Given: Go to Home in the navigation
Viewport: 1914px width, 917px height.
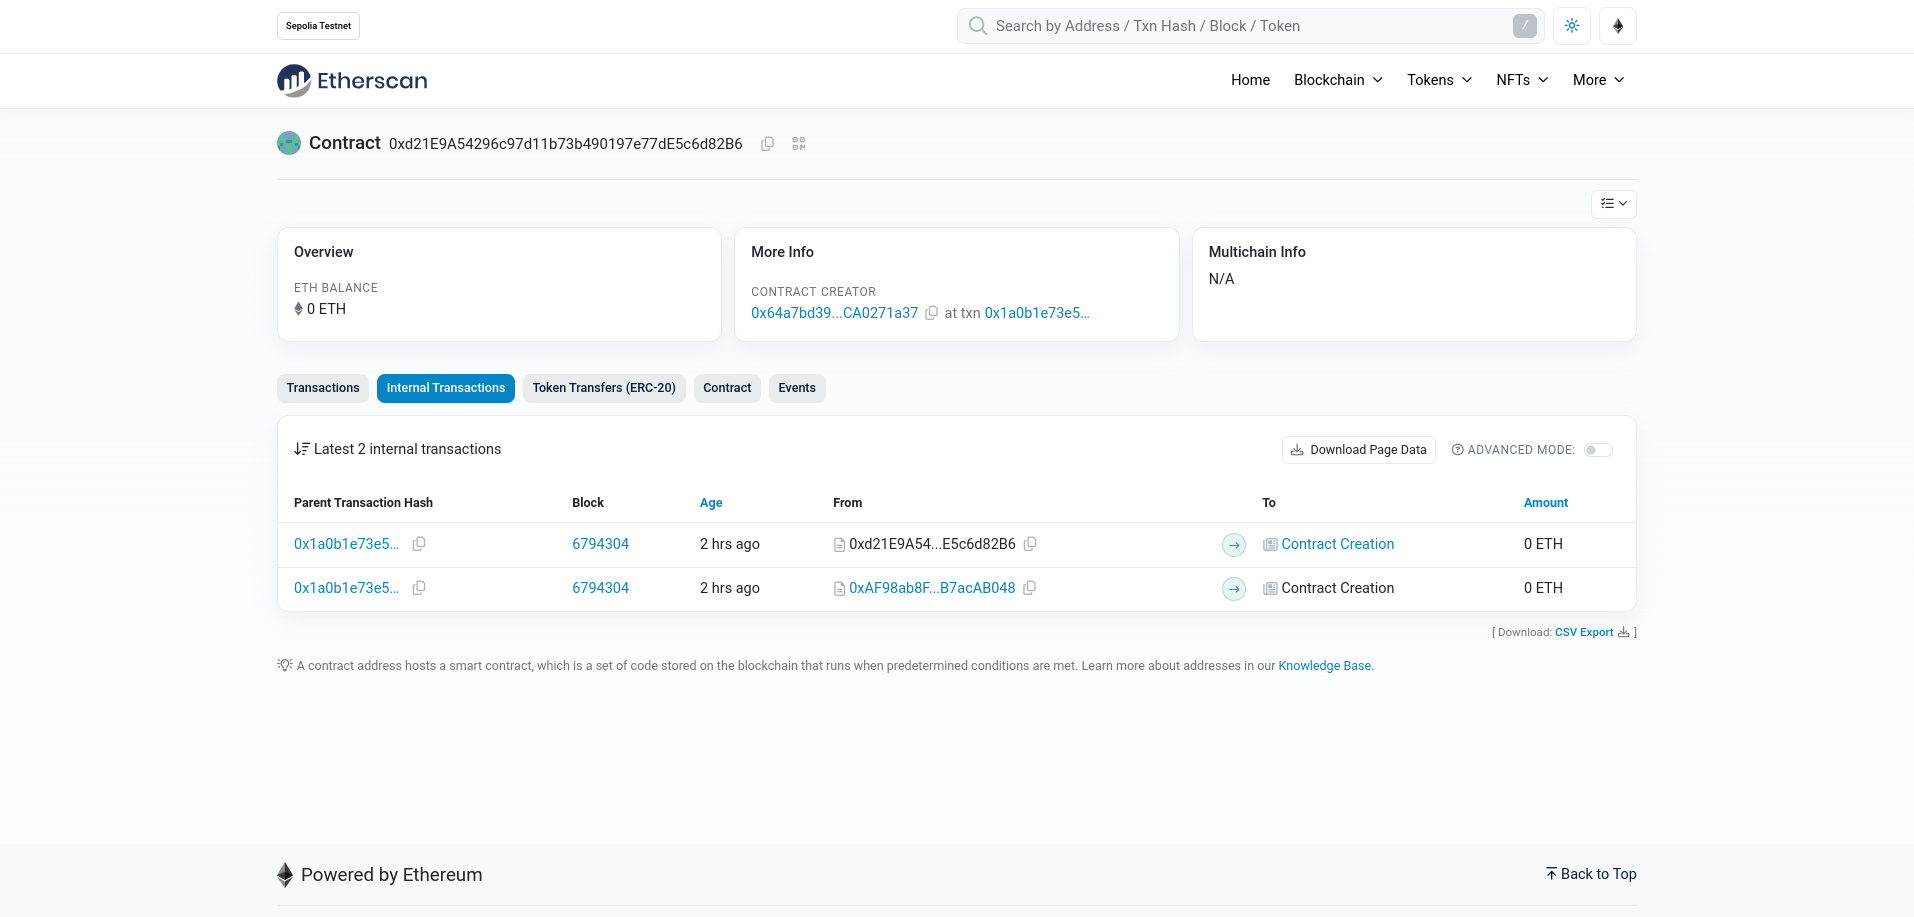Looking at the screenshot, I should [1250, 80].
